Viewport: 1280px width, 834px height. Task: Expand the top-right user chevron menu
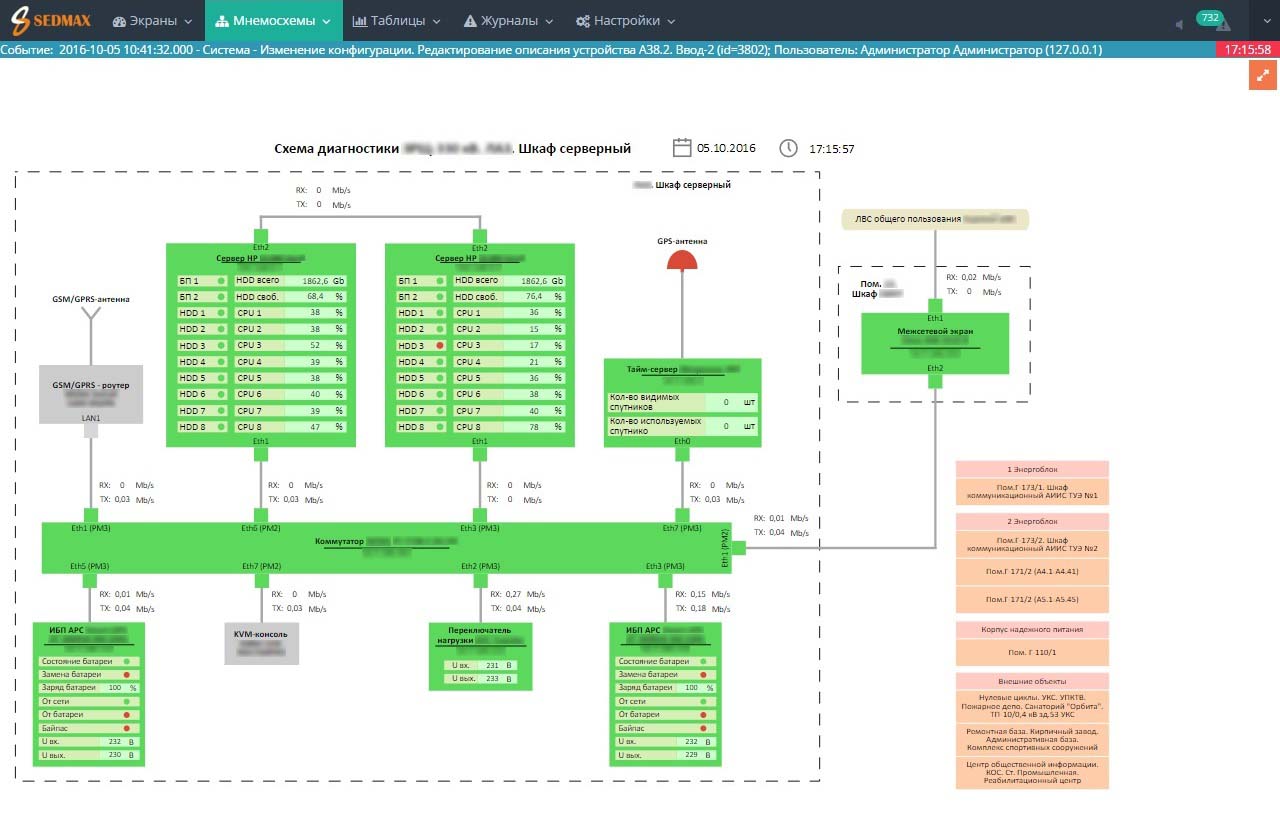tap(1264, 21)
